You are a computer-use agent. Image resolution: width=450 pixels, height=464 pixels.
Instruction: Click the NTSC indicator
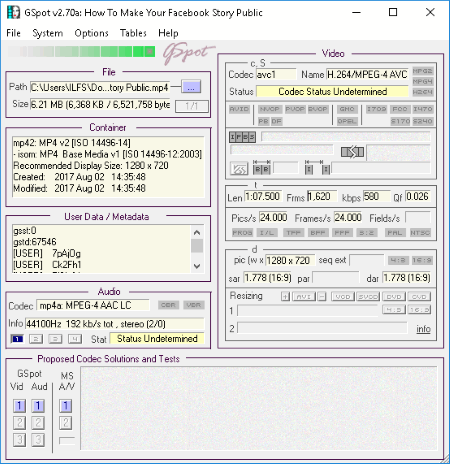click(x=420, y=232)
